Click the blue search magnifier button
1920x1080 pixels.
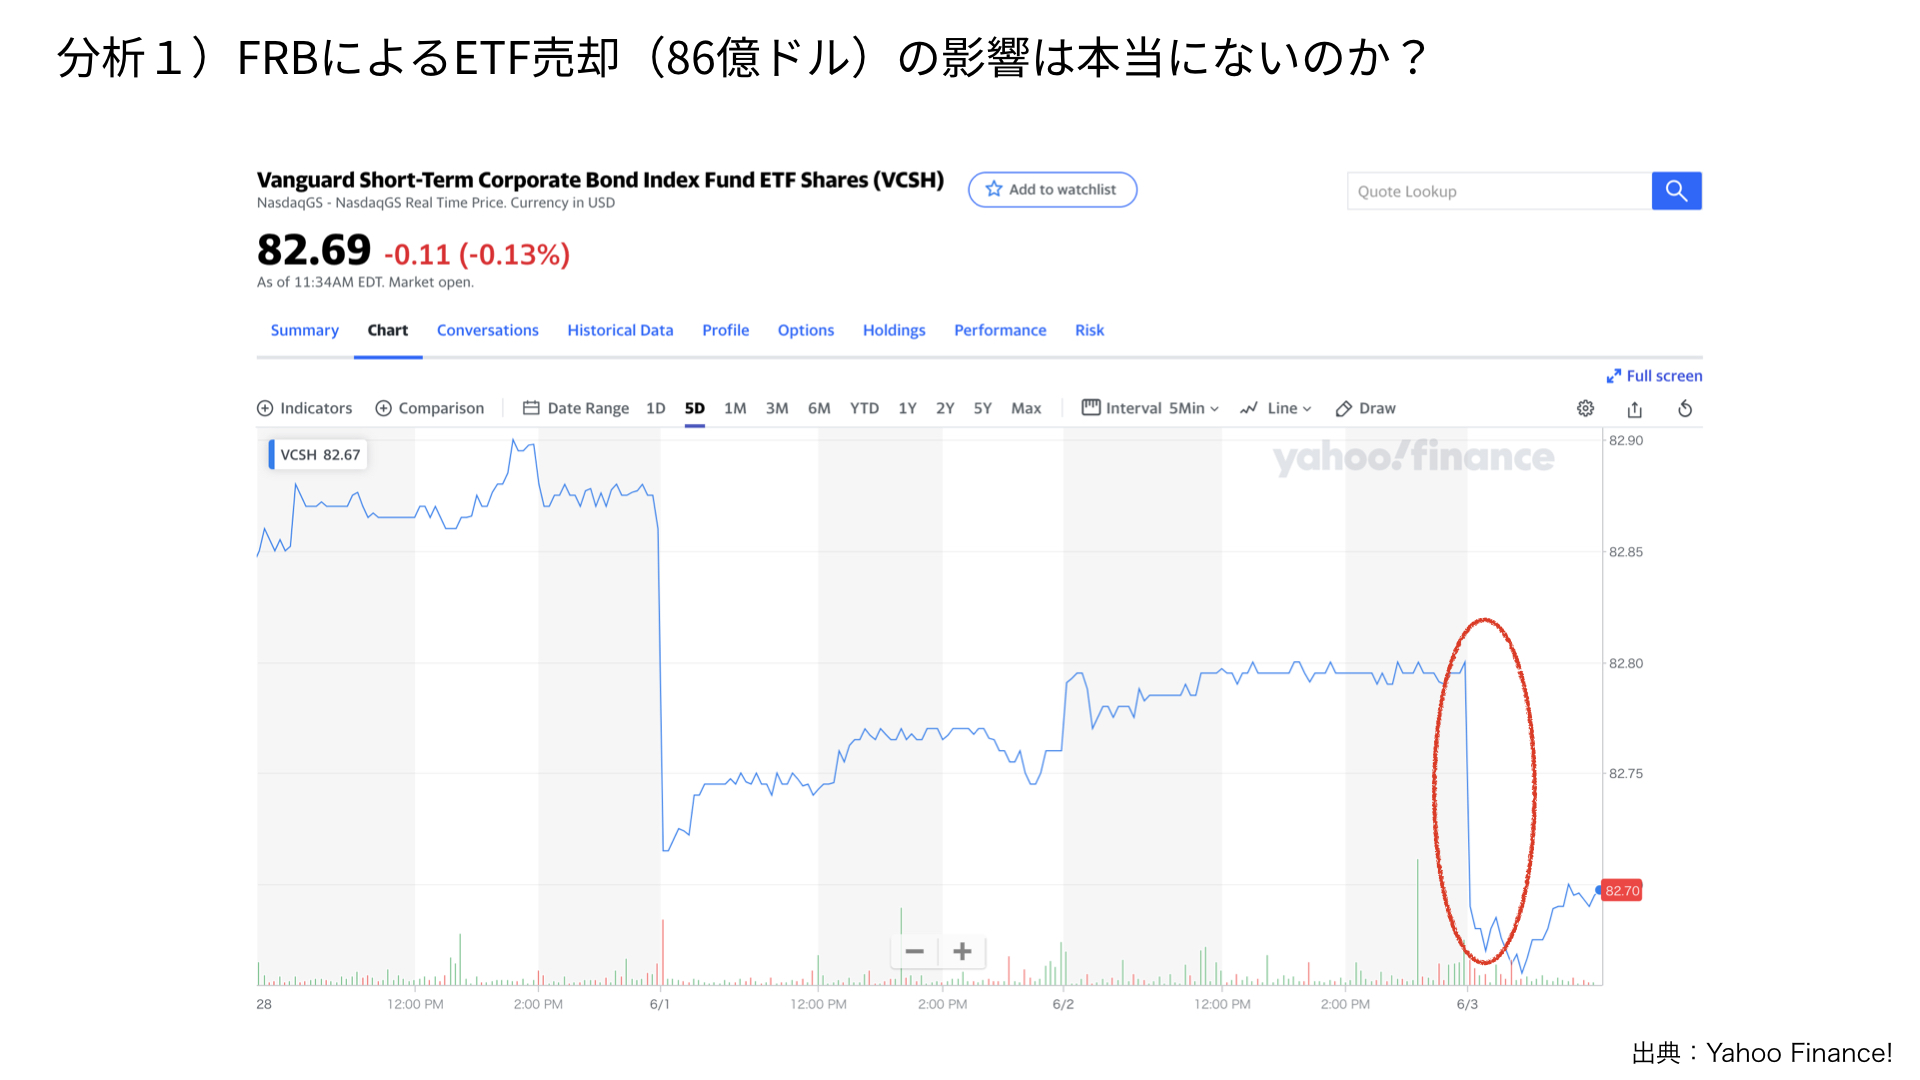(x=1676, y=191)
